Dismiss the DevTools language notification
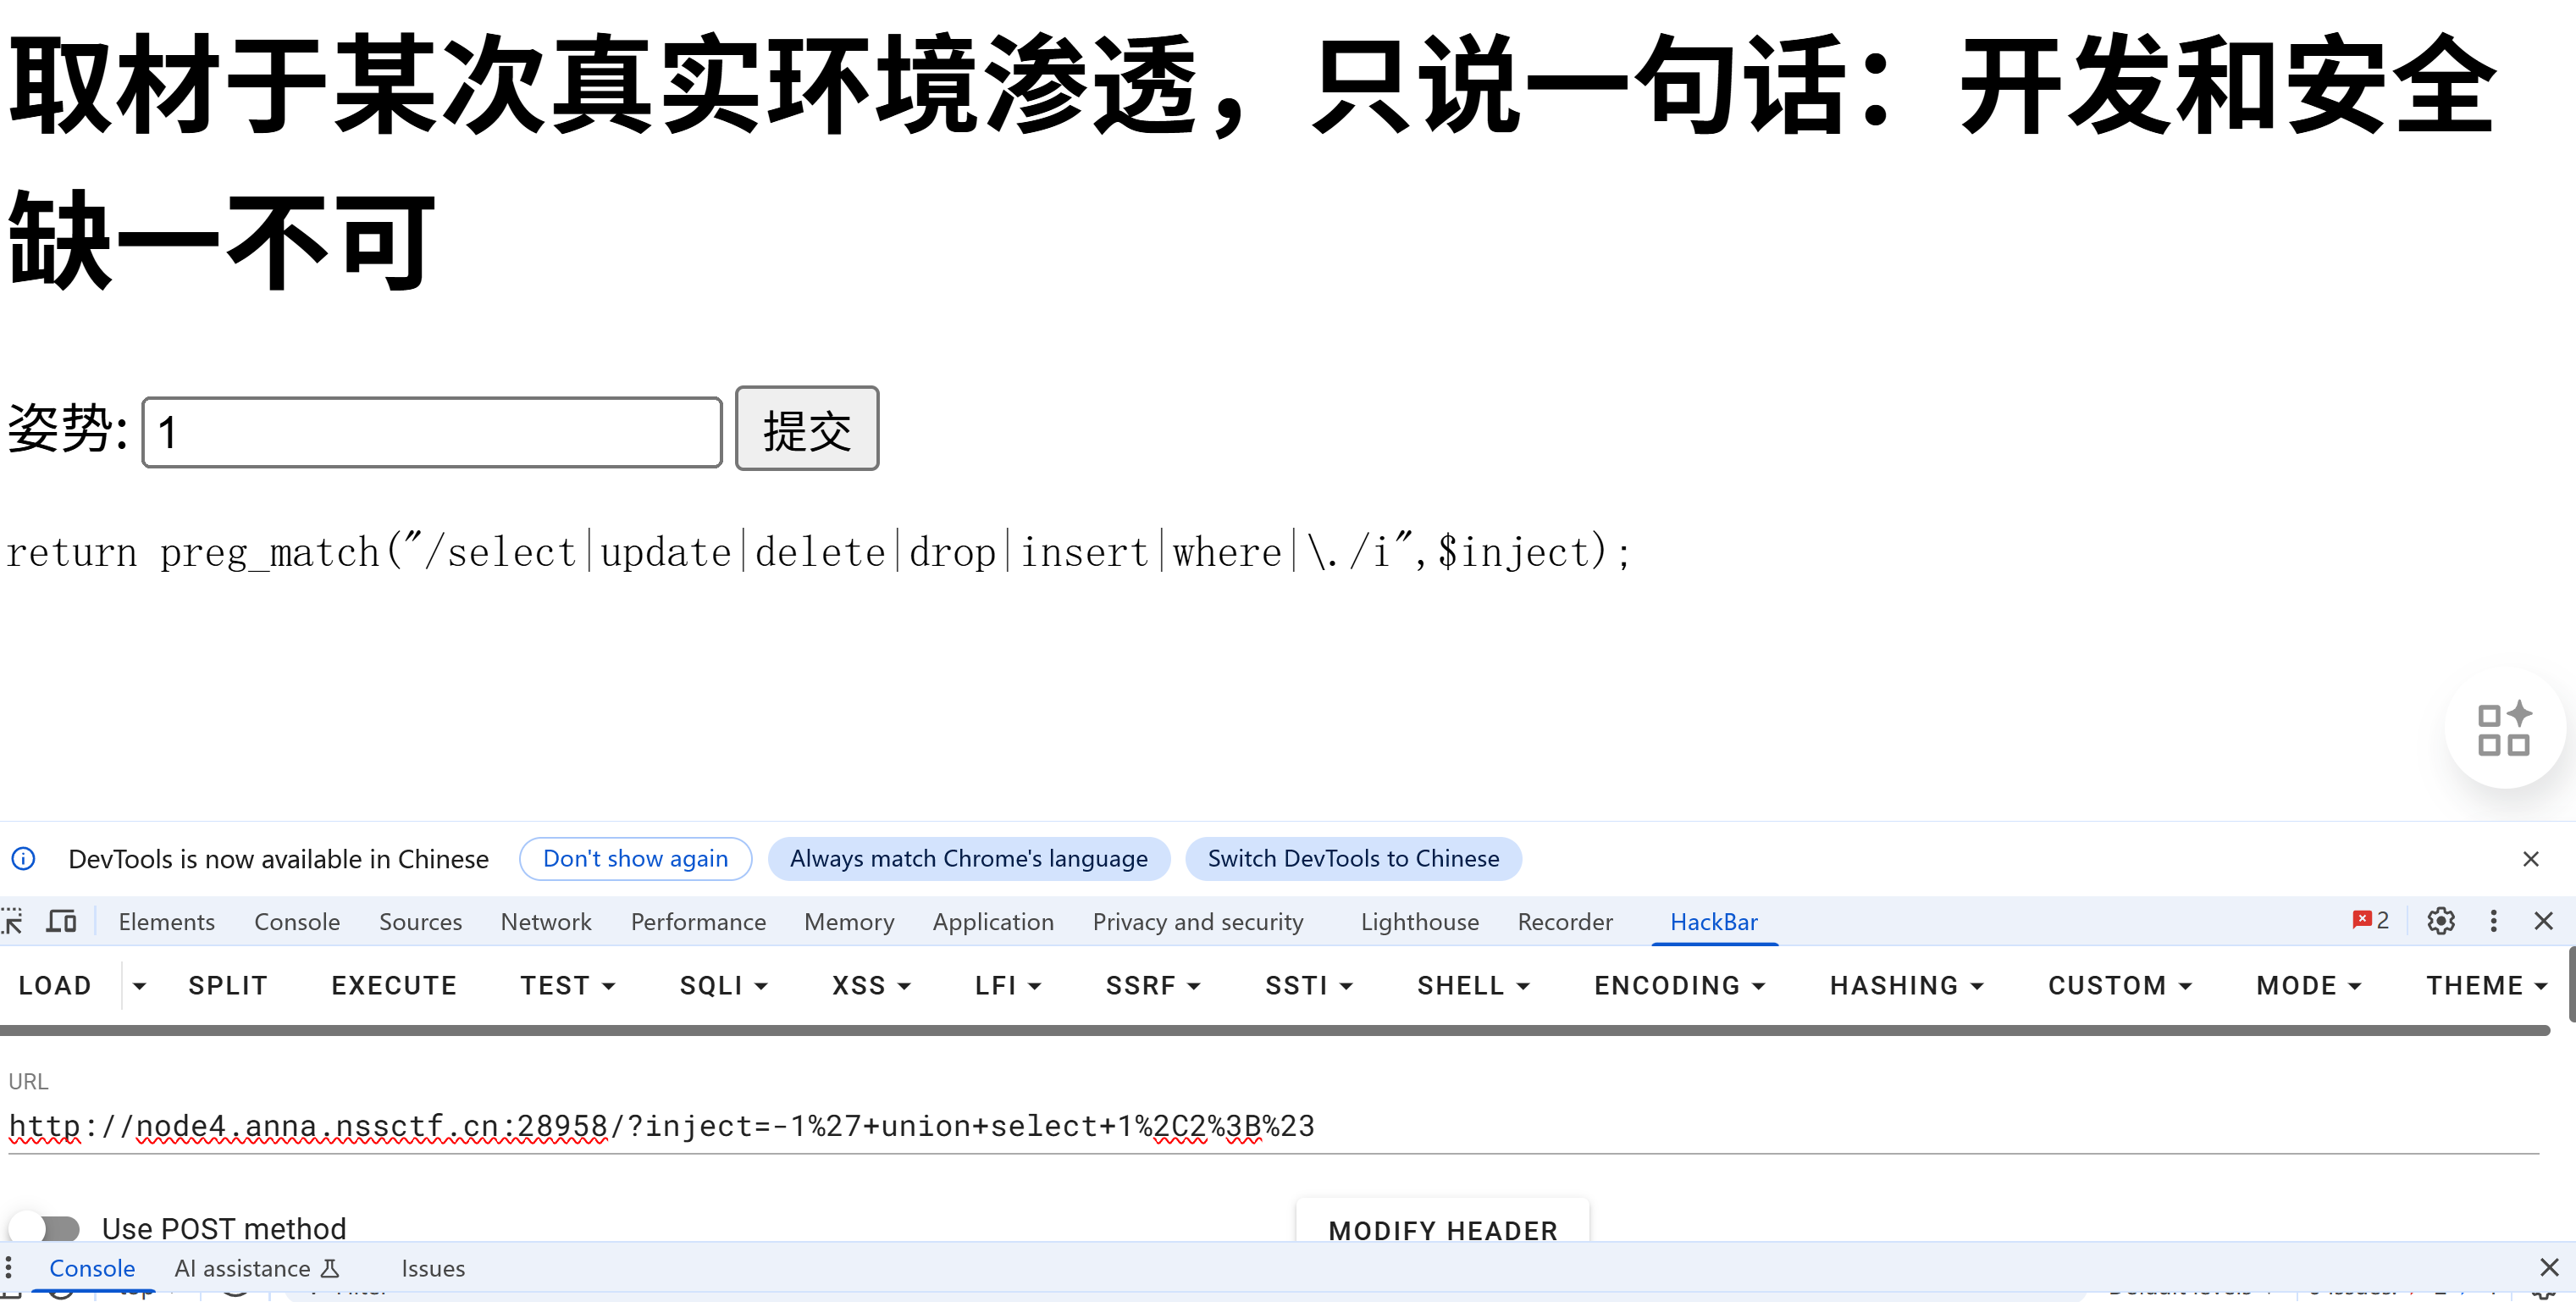The image size is (2576, 1302). (2530, 859)
